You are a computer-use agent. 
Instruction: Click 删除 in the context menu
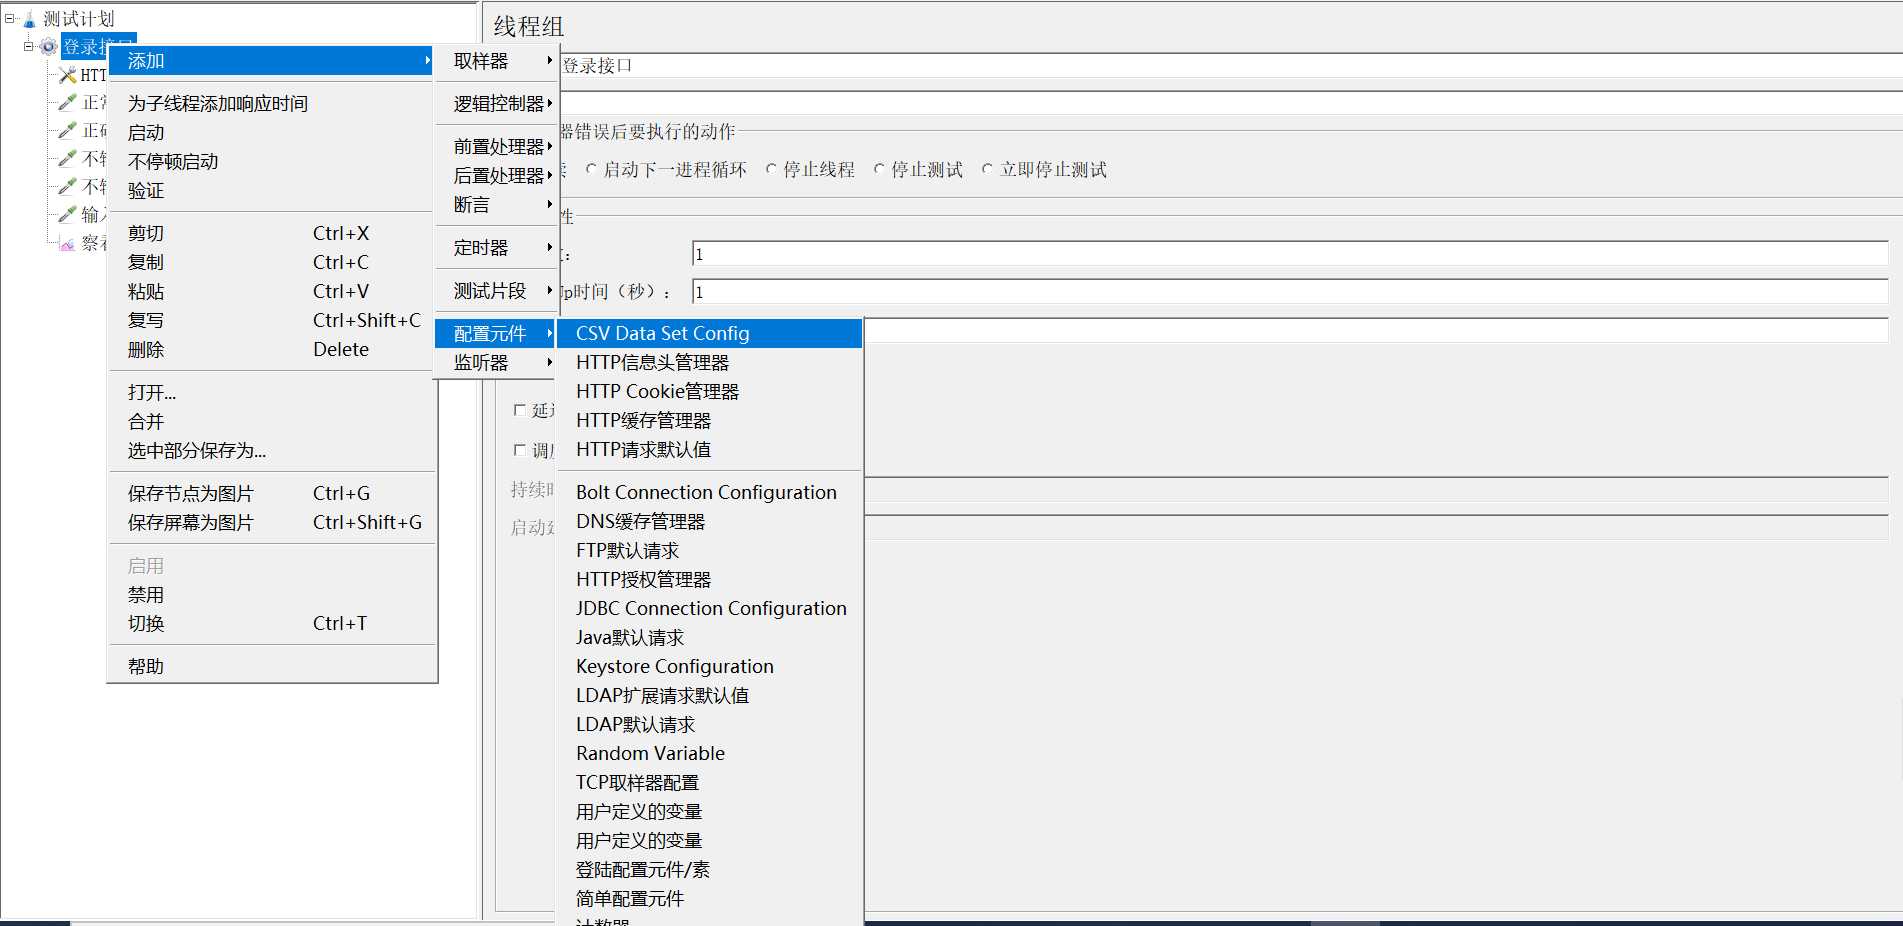271,349
